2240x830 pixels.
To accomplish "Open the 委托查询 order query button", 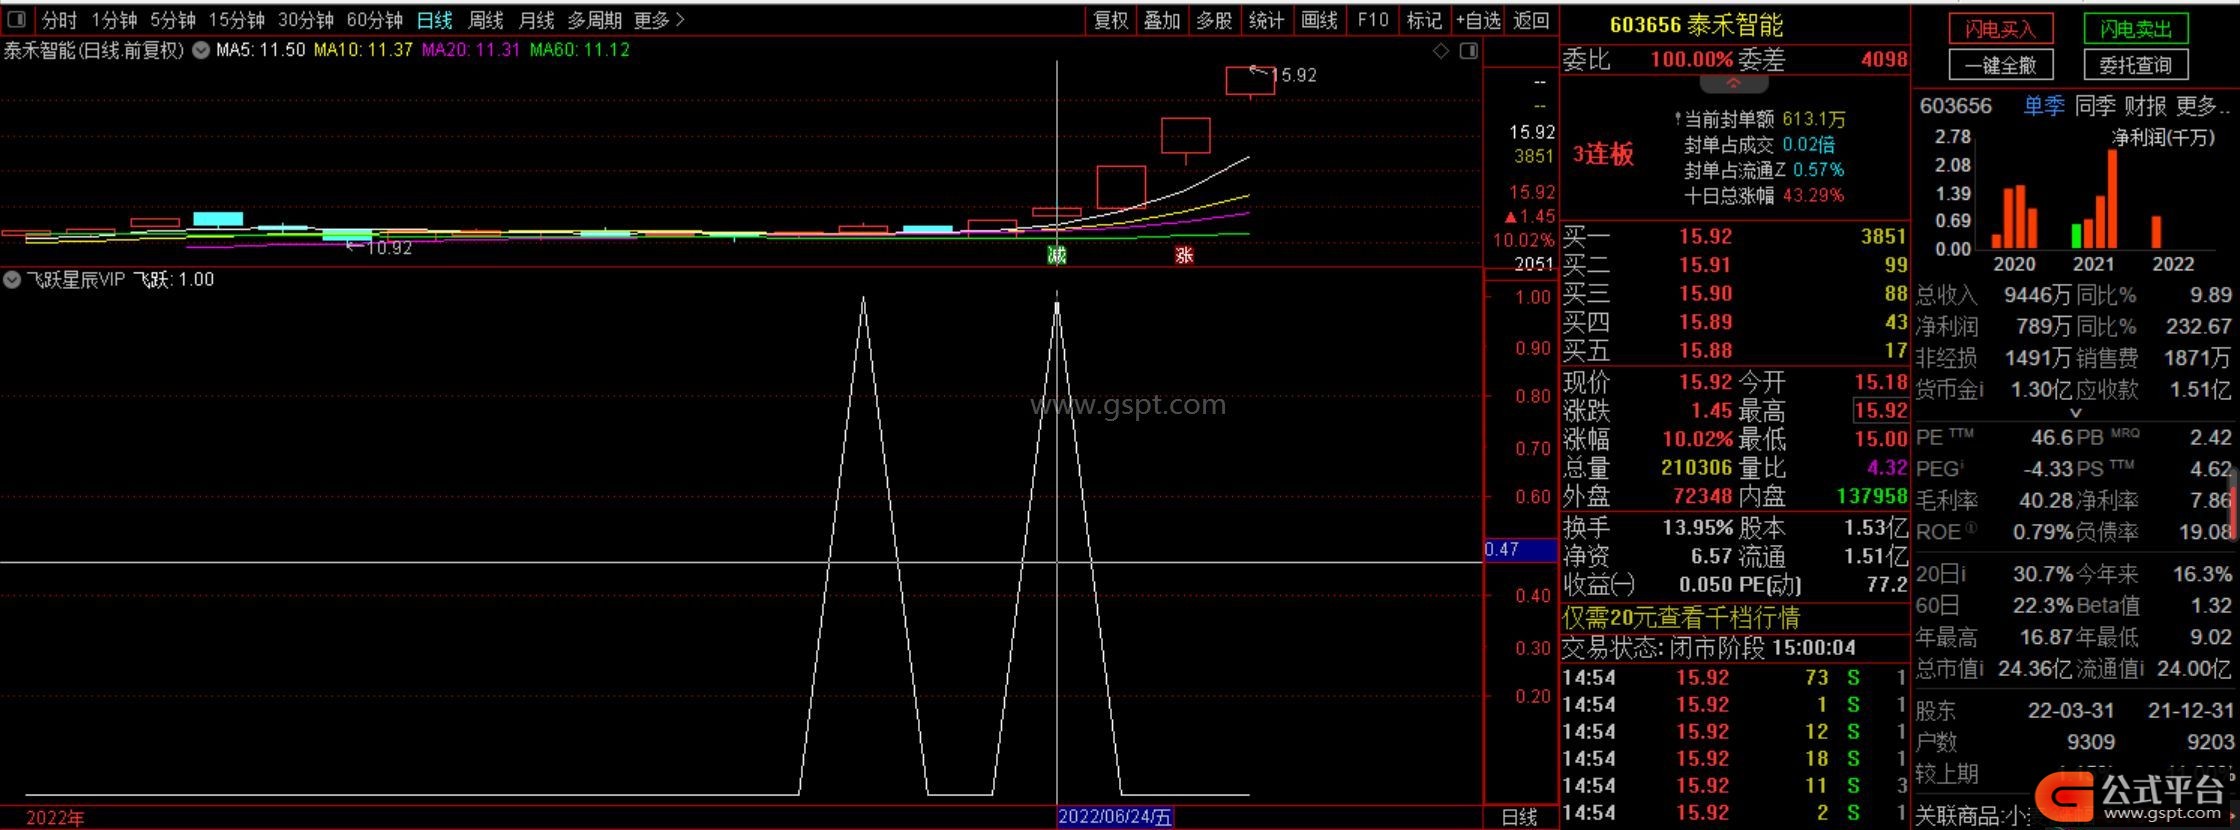I will 2135,65.
